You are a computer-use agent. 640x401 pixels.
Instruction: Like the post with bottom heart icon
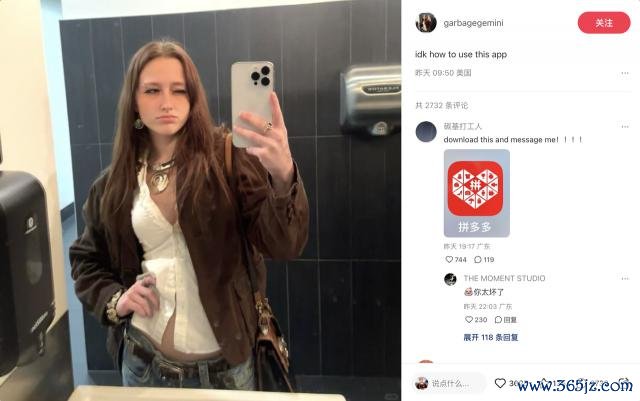coord(500,383)
